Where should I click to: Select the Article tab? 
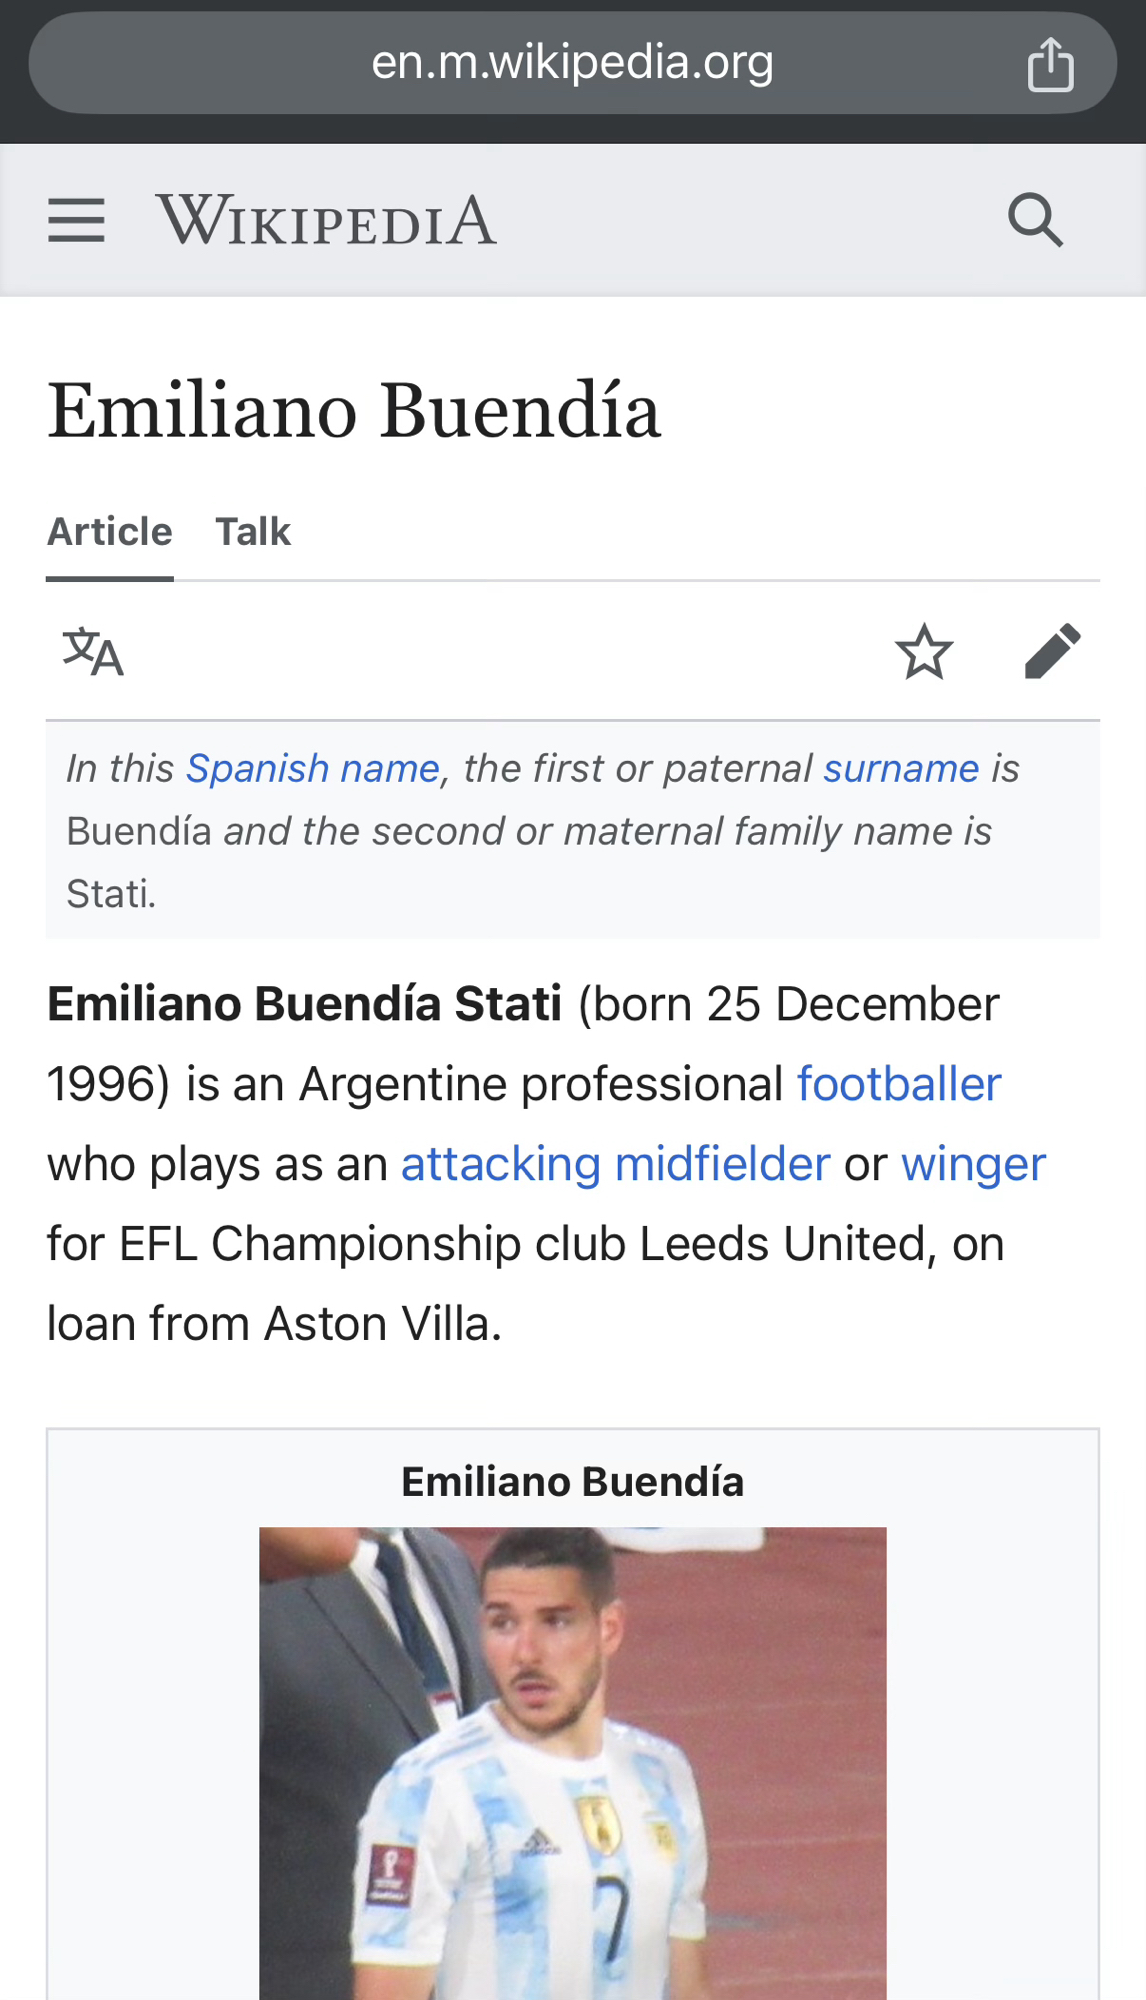tap(110, 532)
